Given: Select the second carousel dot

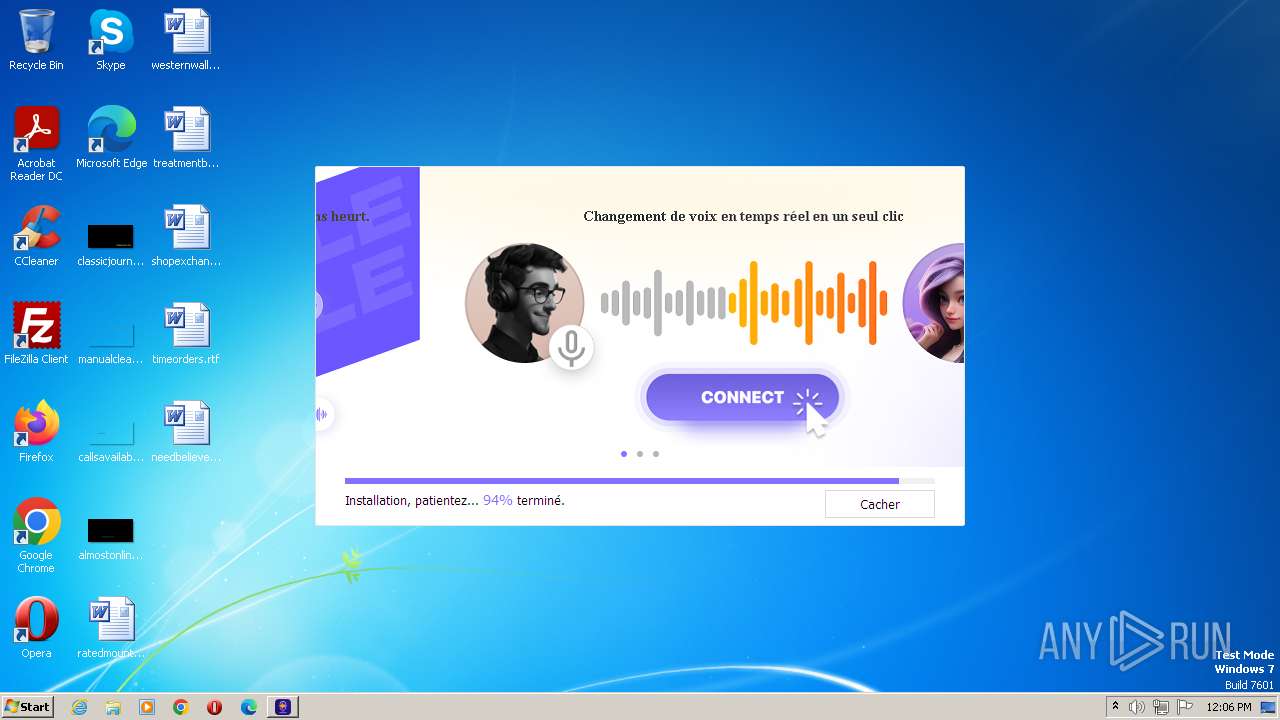Looking at the screenshot, I should [640, 454].
